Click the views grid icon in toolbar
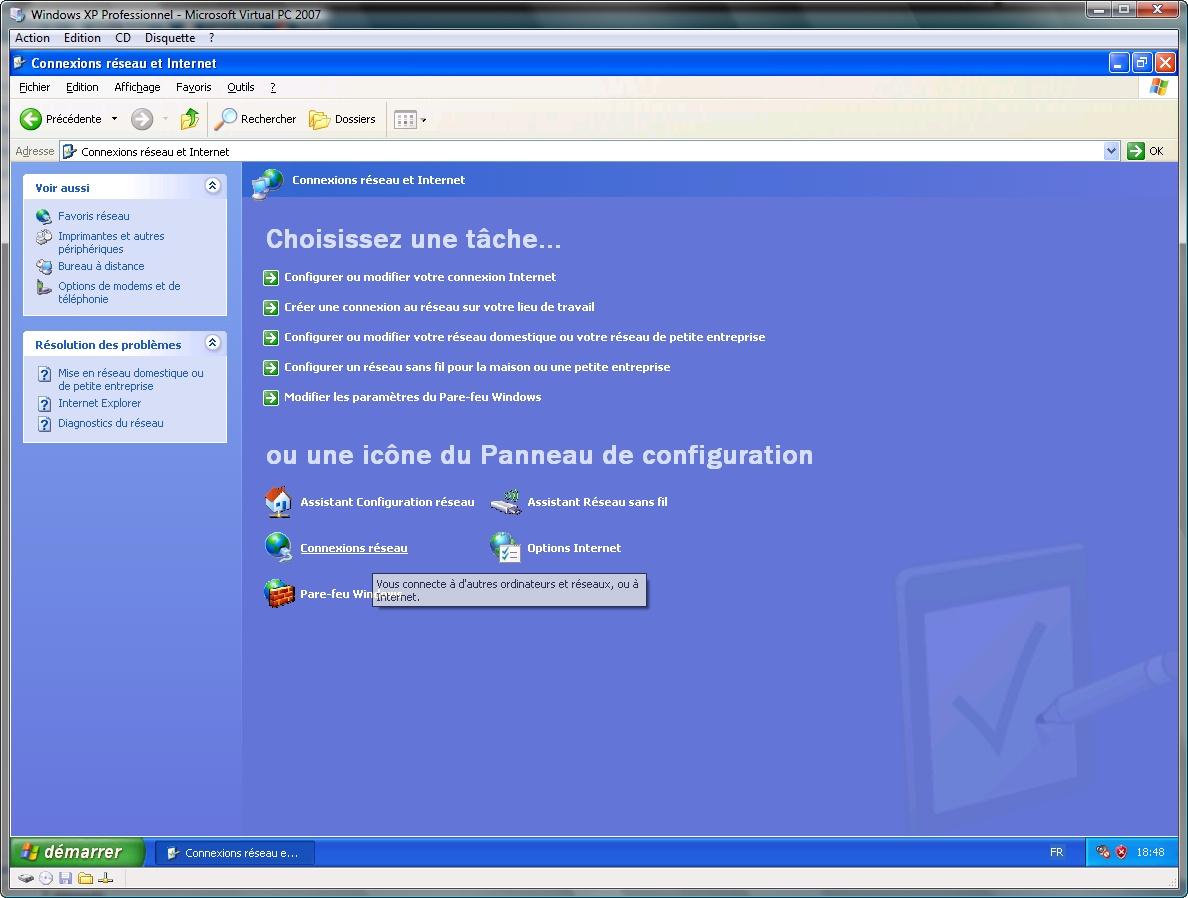The image size is (1188, 898). tap(405, 120)
